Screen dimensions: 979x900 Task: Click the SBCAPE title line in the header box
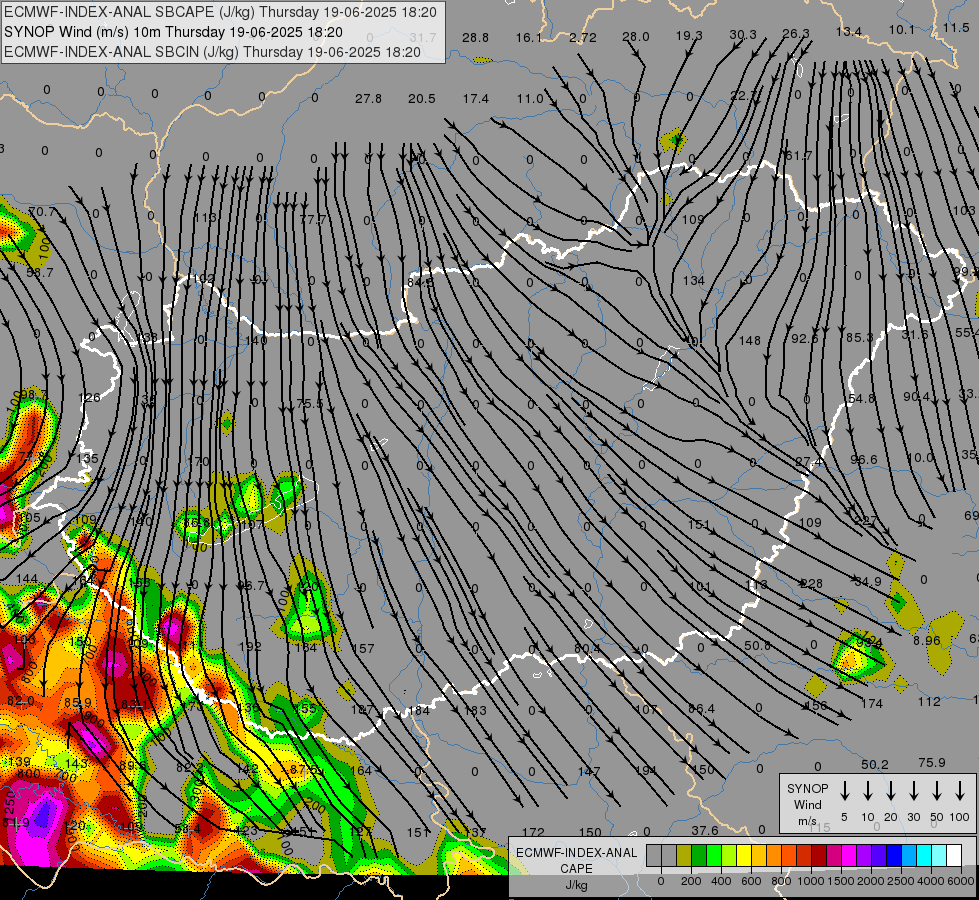[220, 12]
